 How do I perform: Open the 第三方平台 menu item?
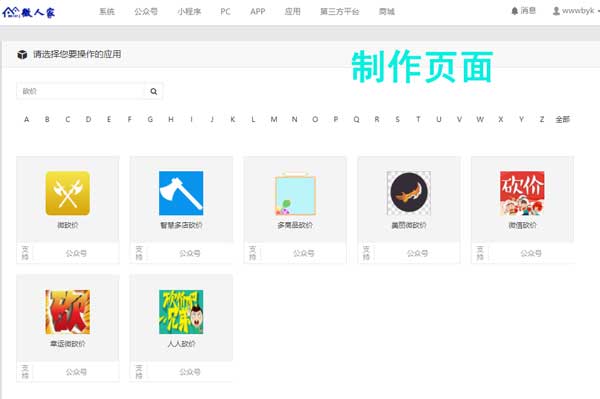click(x=339, y=11)
